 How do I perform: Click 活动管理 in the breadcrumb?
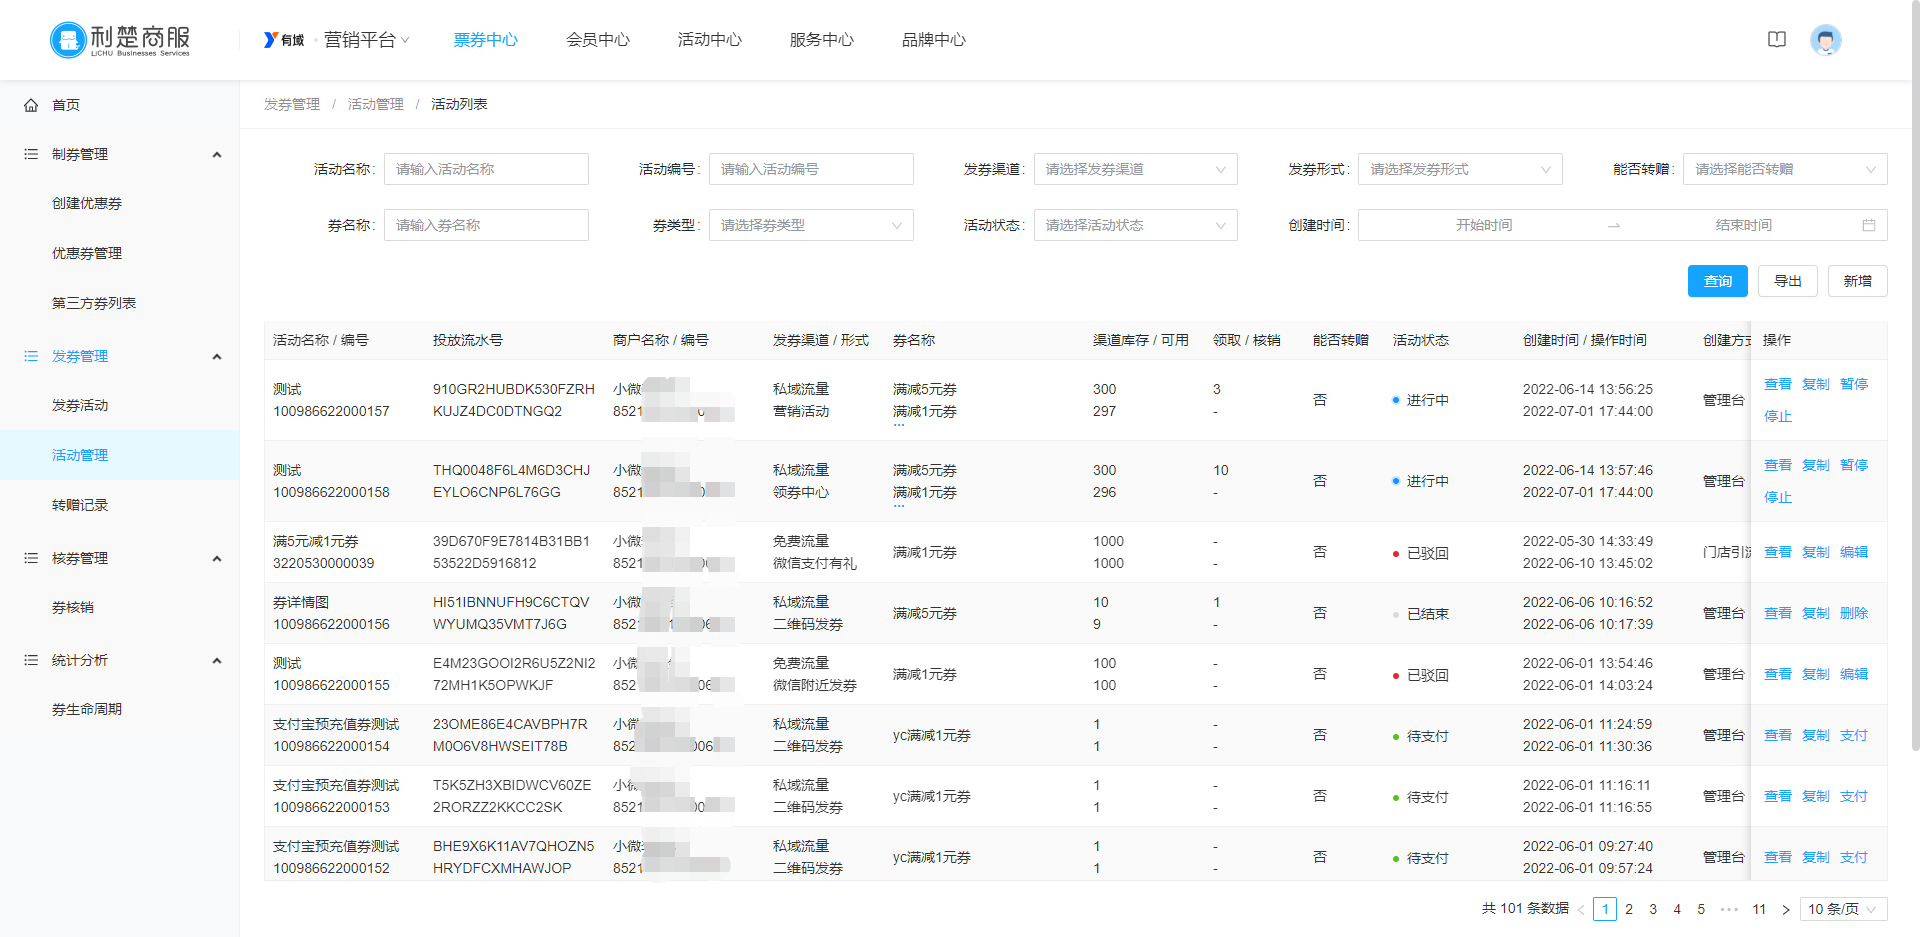coord(376,104)
